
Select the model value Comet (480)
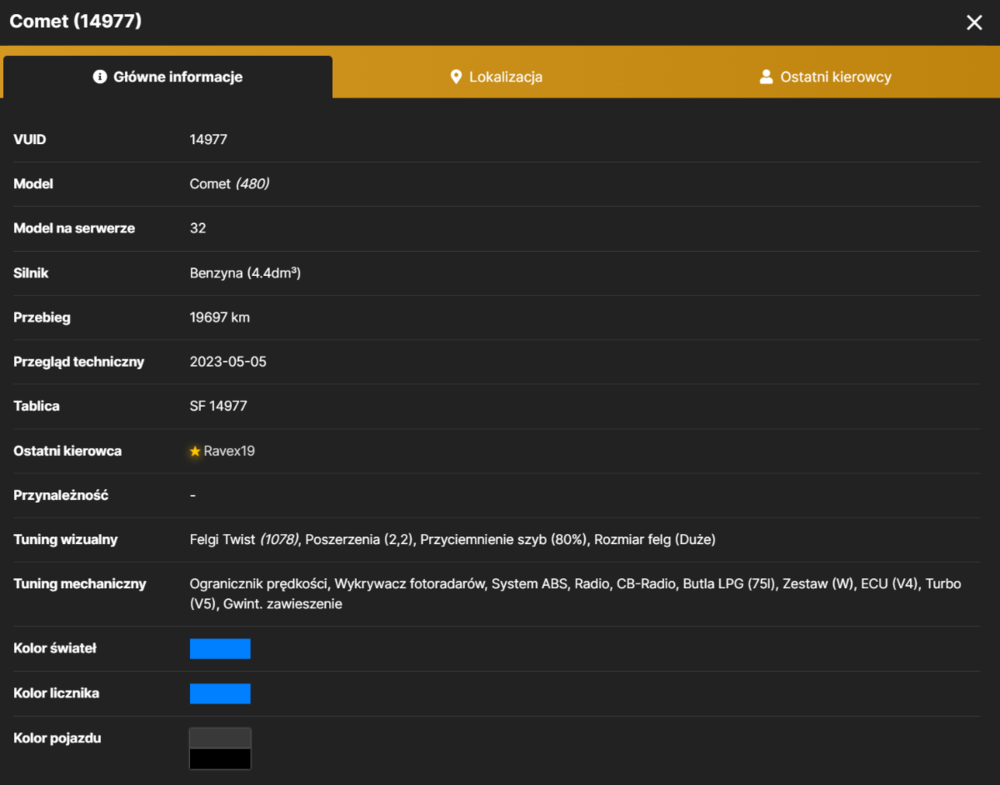(x=230, y=184)
